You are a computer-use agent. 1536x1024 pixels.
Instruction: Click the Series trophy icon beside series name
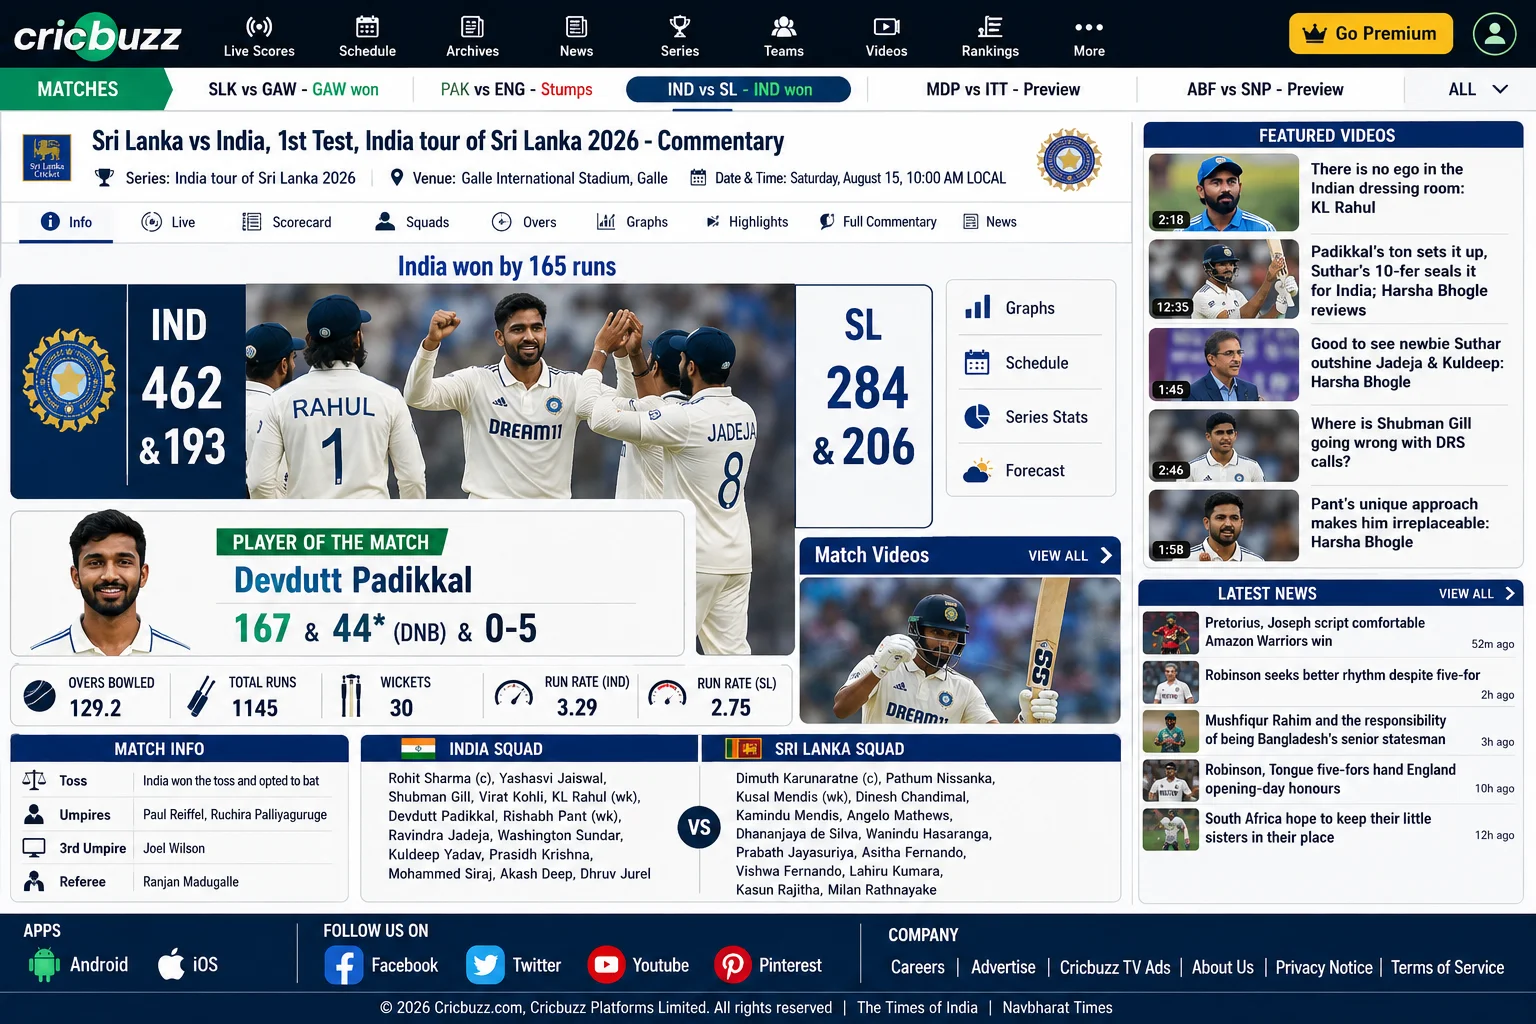pos(104,178)
